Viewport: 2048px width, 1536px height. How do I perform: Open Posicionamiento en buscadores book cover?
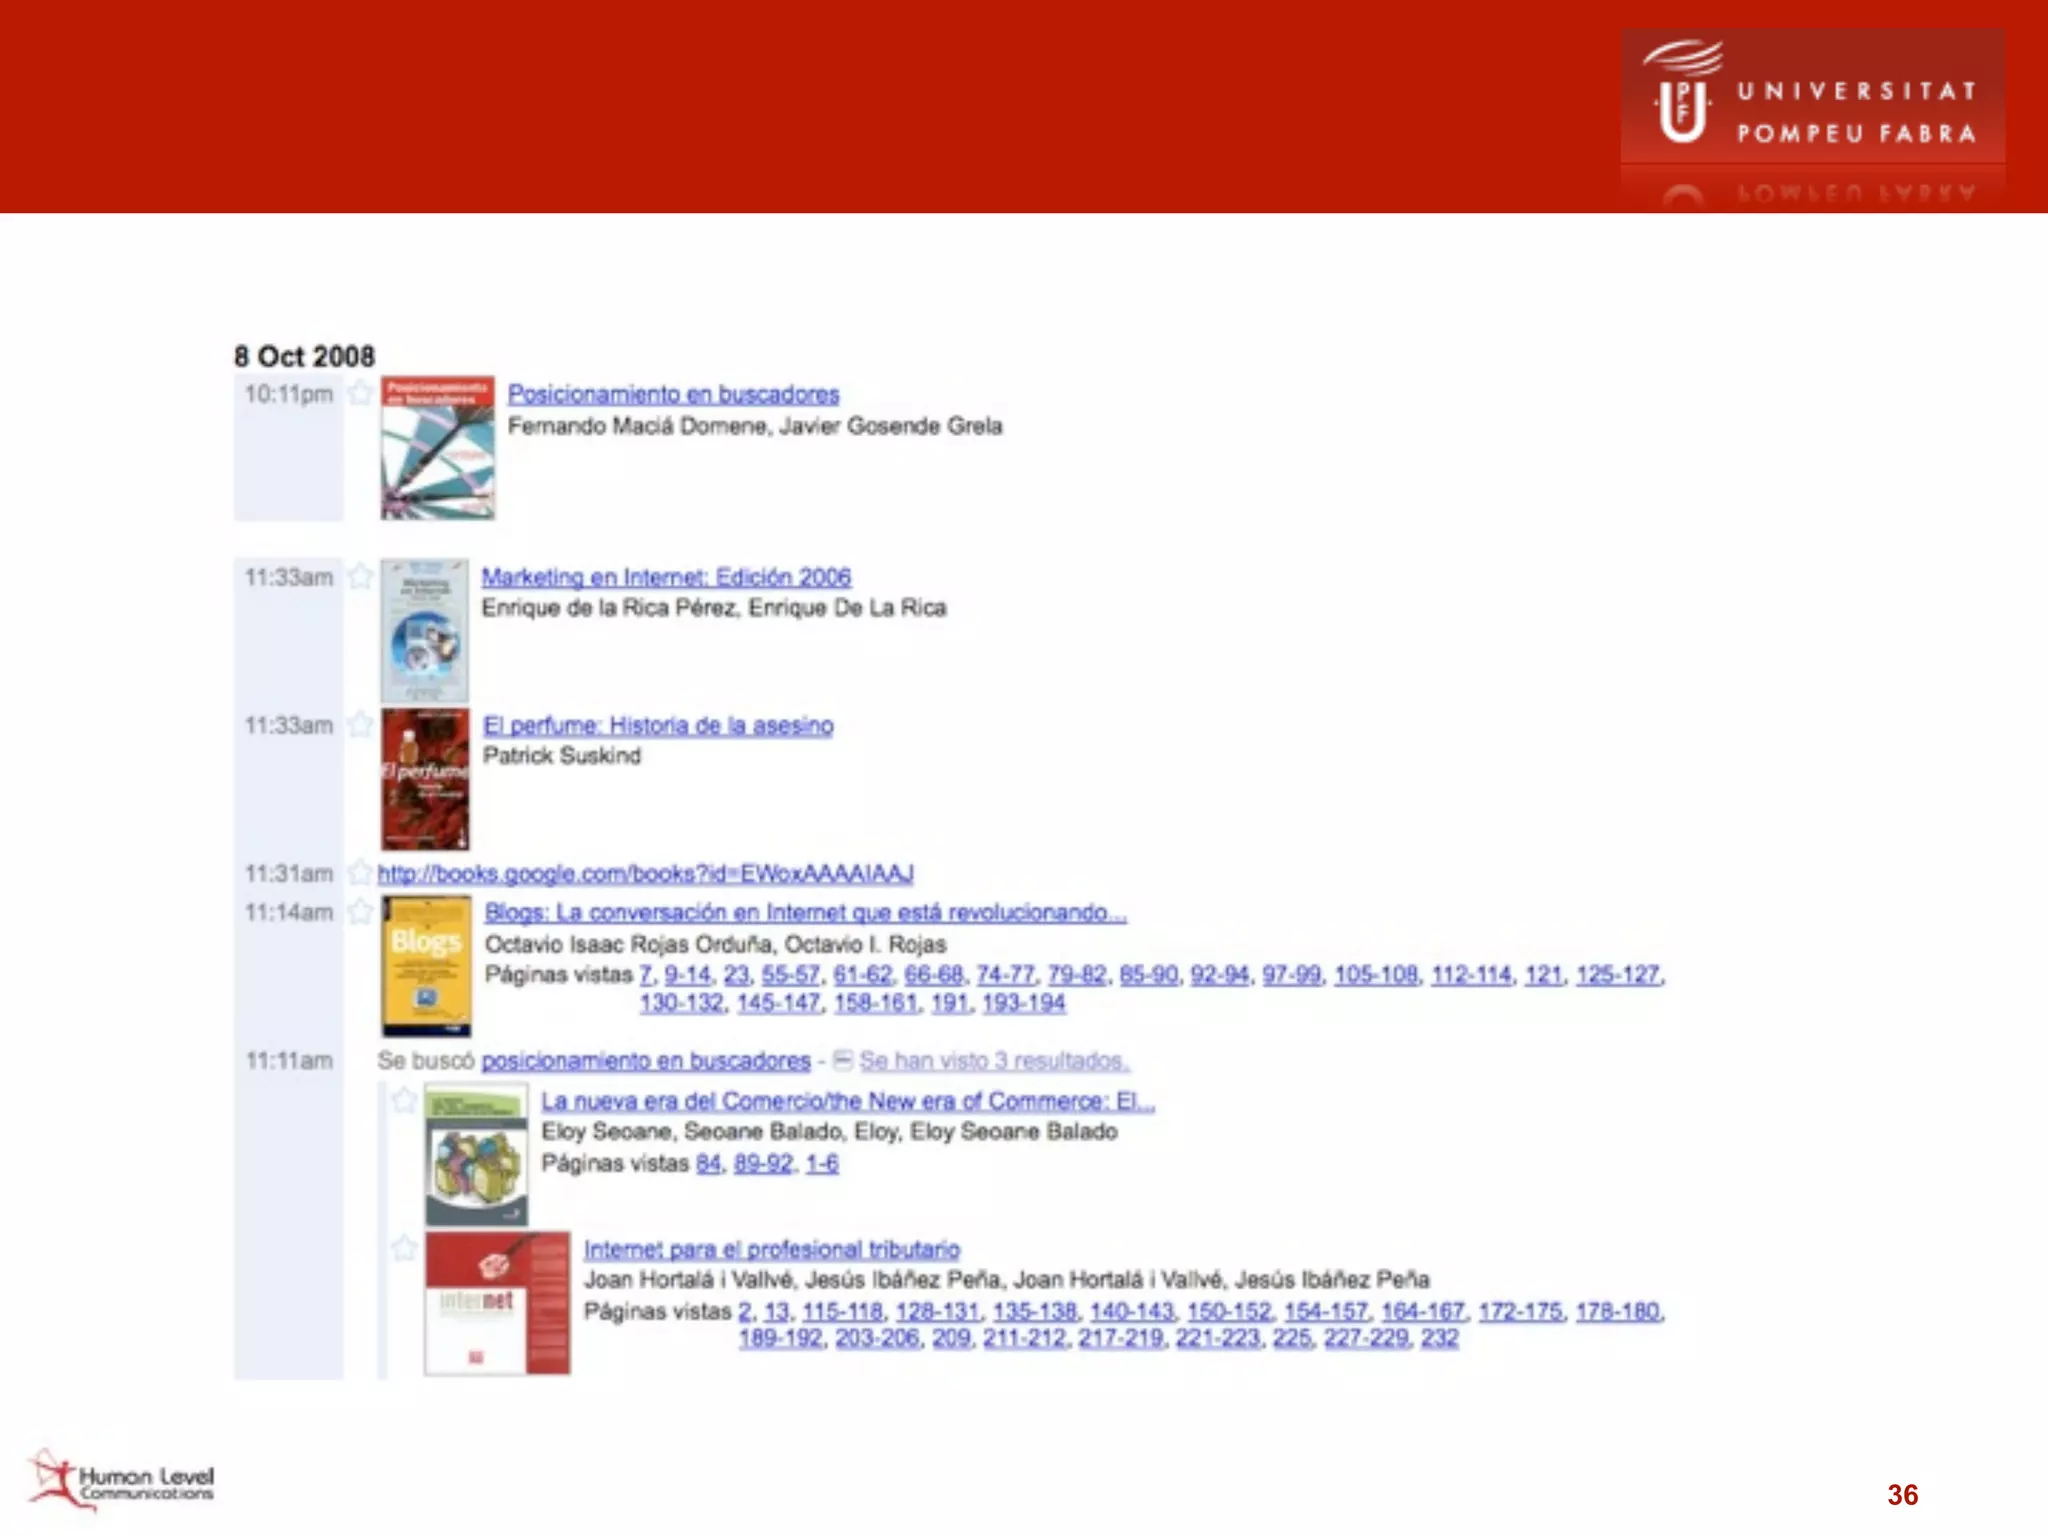437,448
